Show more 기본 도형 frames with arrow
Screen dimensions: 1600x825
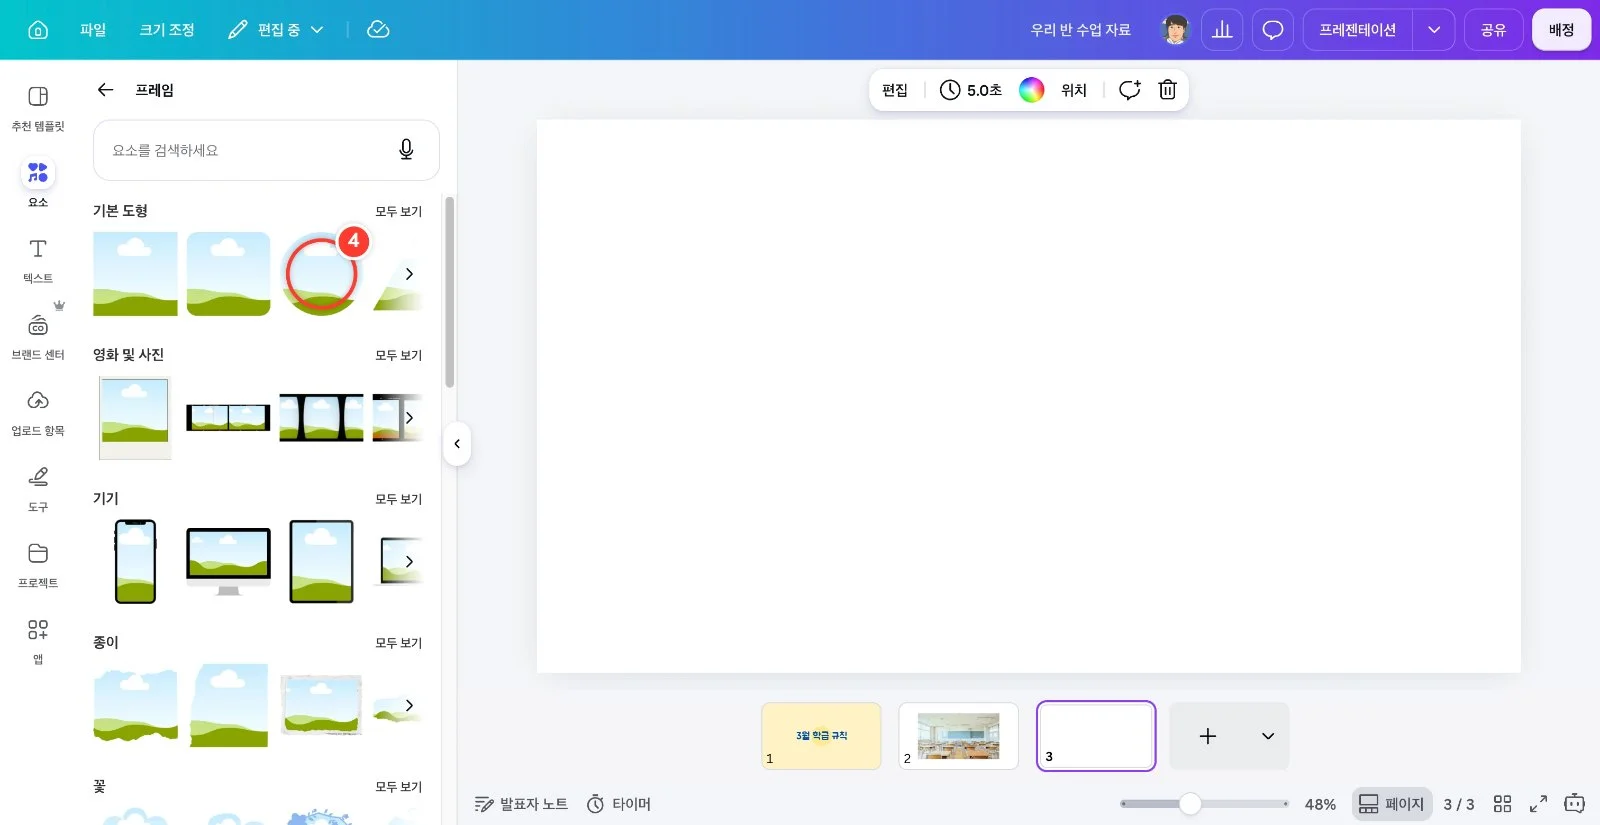(409, 274)
